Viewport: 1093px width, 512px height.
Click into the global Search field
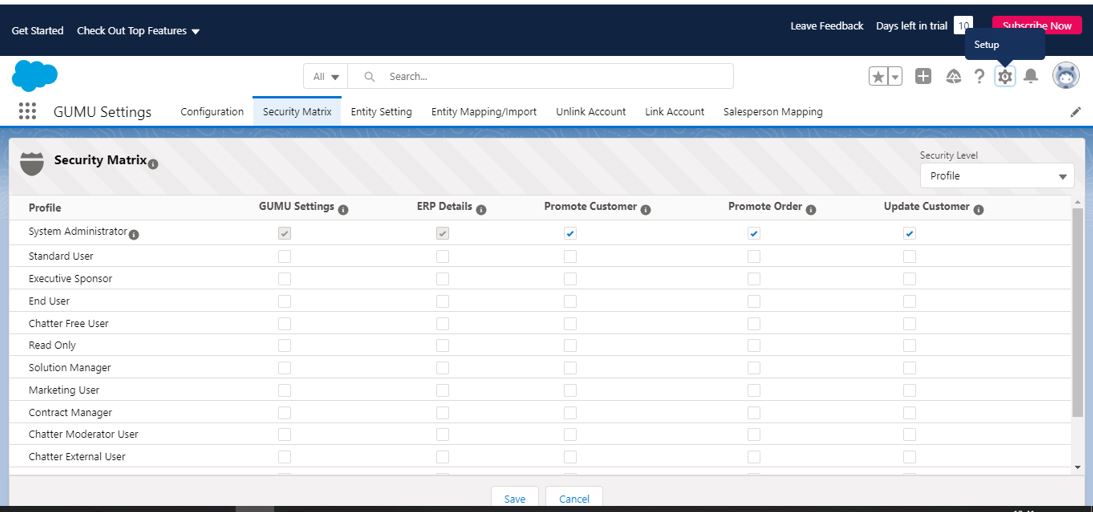tap(540, 77)
